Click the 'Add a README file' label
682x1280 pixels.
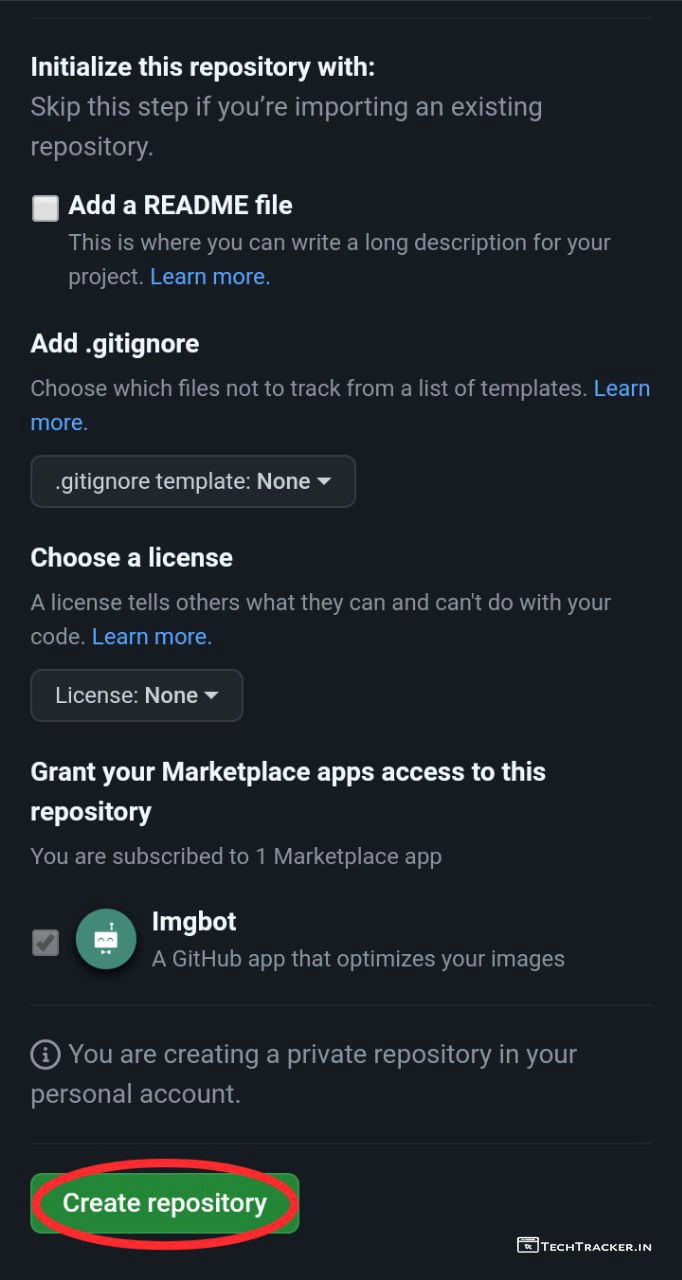180,205
